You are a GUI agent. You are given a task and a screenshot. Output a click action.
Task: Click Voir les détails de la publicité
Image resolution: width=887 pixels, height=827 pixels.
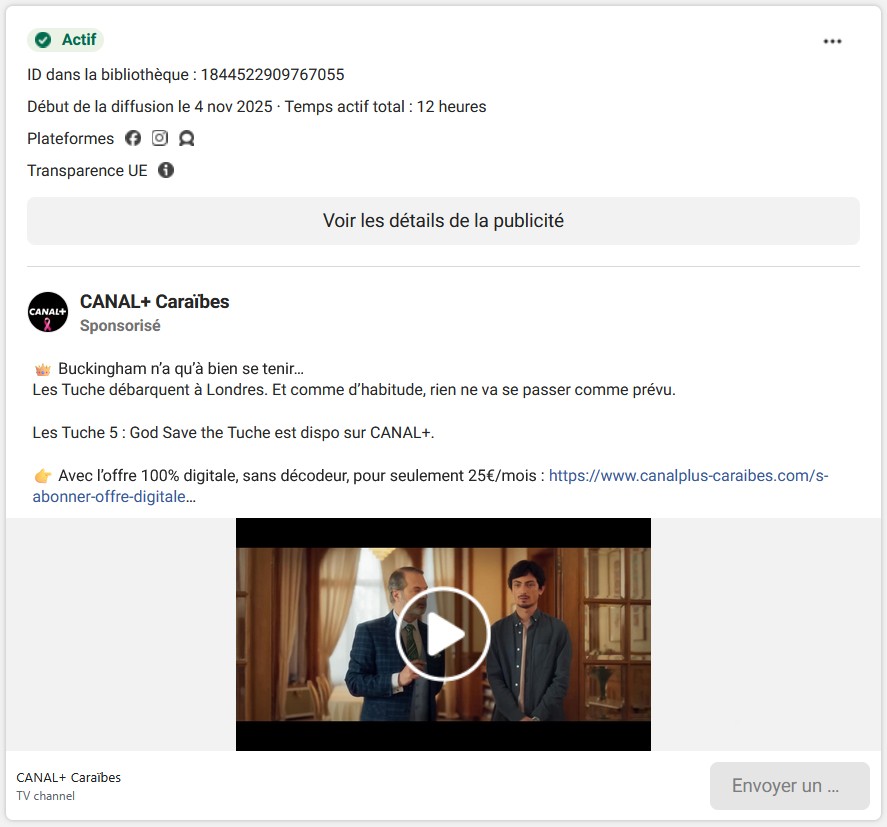click(x=443, y=220)
